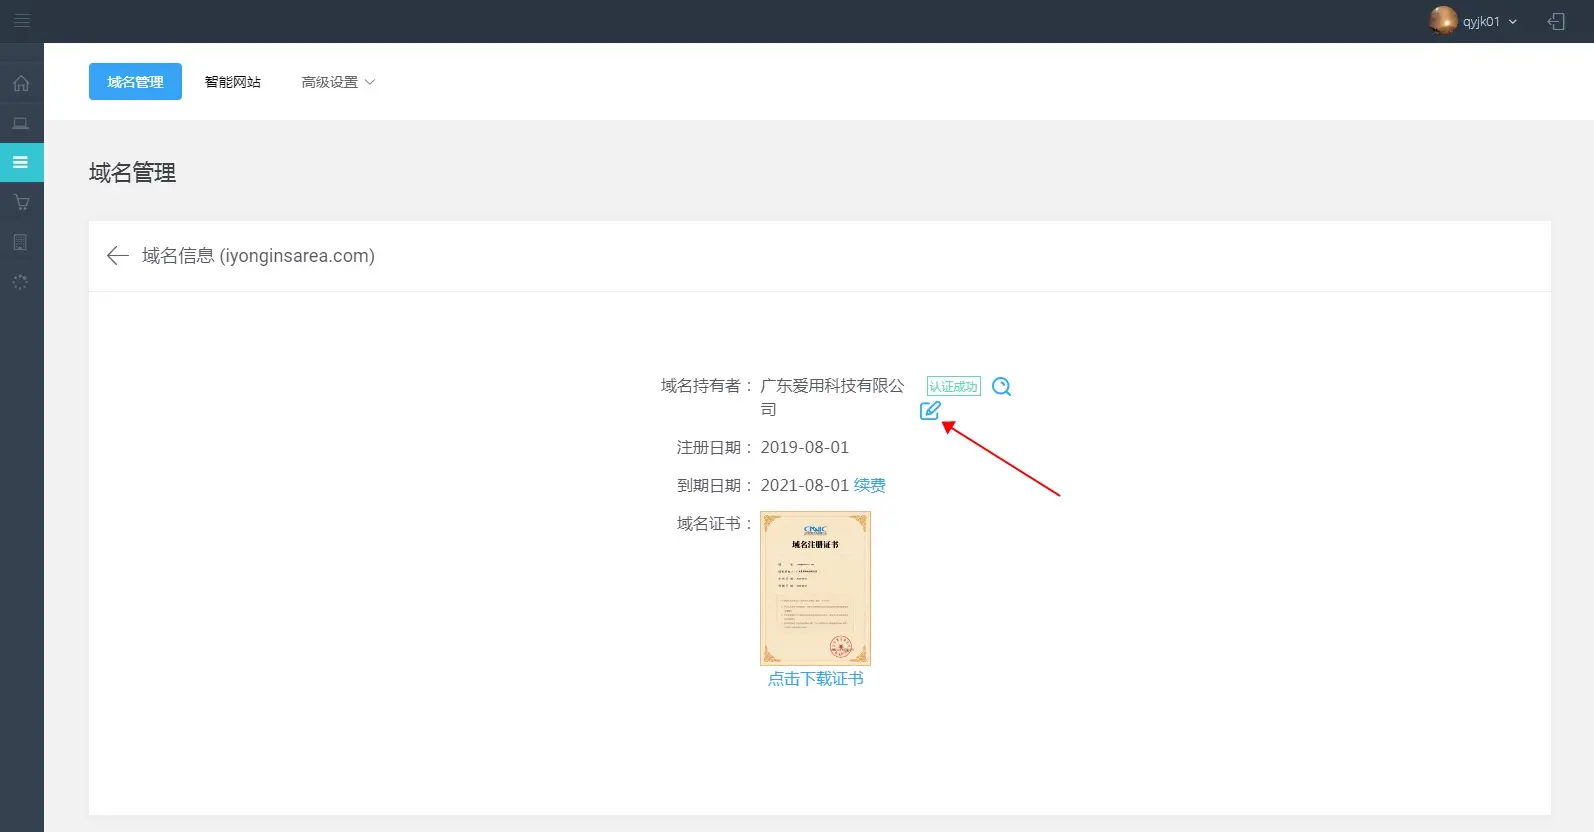Click the 点击下载证书 download link
1594x832 pixels.
pyautogui.click(x=815, y=679)
